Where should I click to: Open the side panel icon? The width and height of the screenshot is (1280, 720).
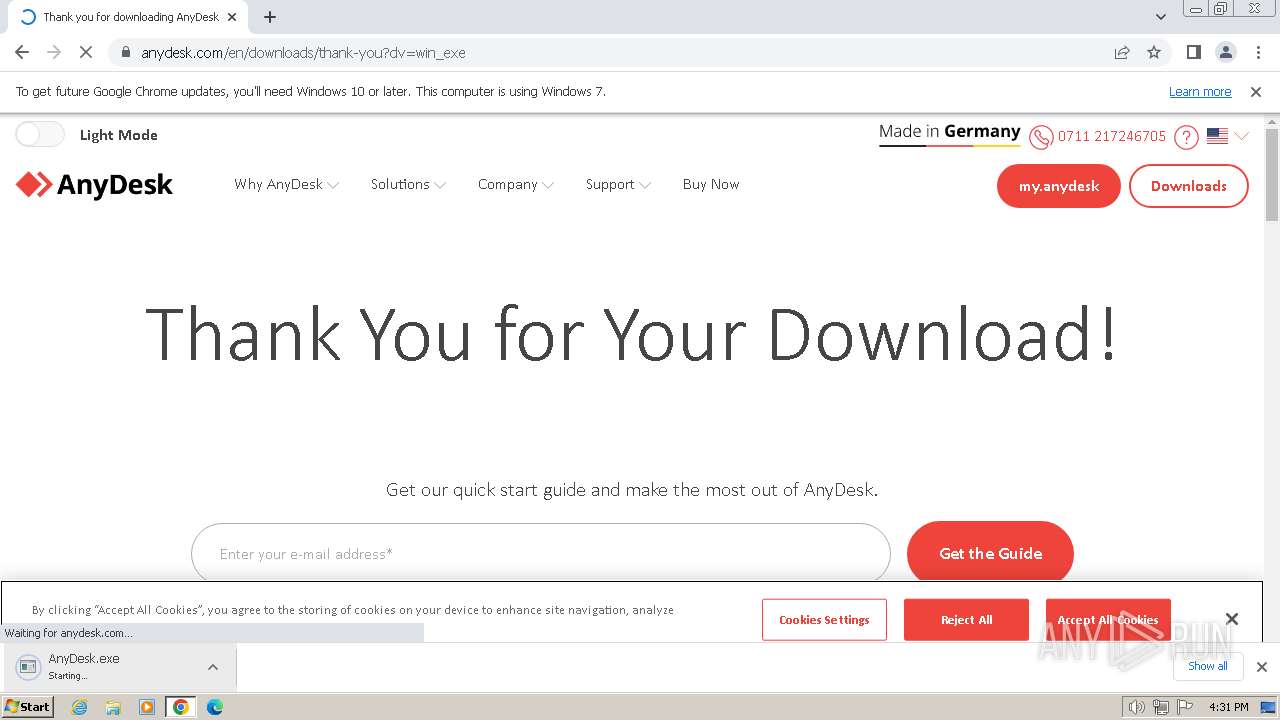tap(1193, 52)
